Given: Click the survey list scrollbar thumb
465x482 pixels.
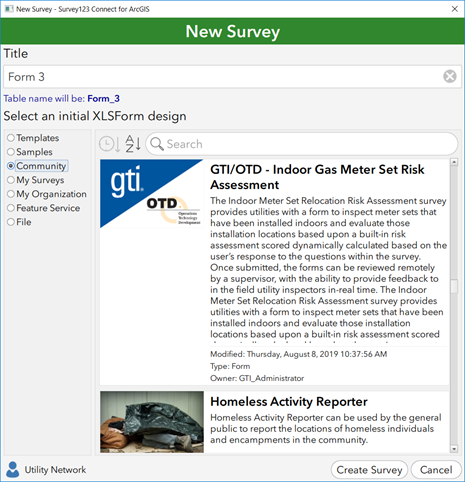Looking at the screenshot, I should [x=454, y=286].
